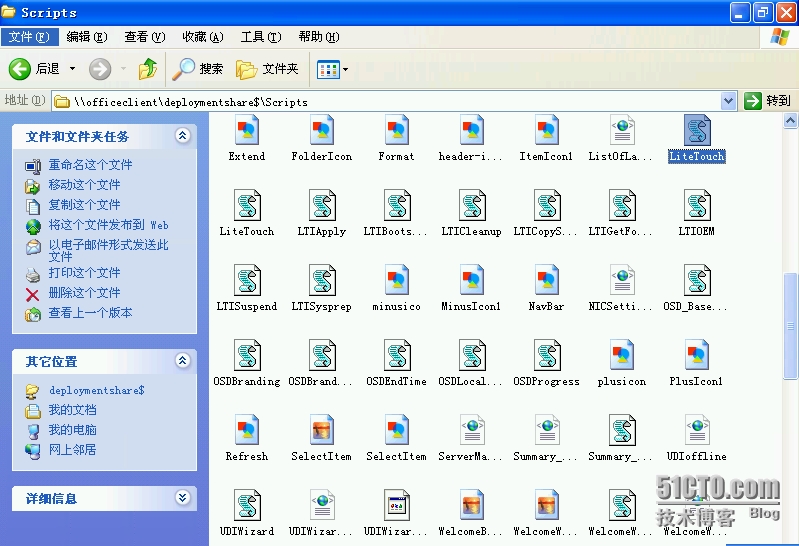Click 查看上一个版本 link
Image resolution: width=799 pixels, height=546 pixels.
click(x=90, y=313)
